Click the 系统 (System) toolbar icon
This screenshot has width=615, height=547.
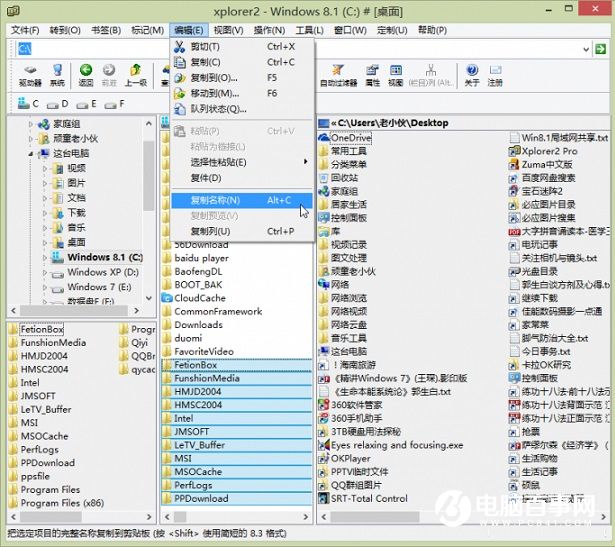[57, 75]
